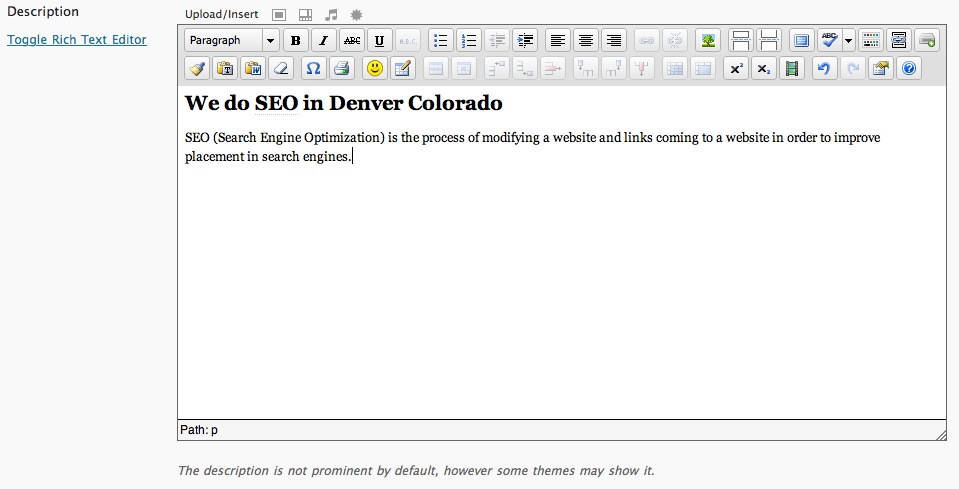Open the Paragraph format dropdown
The width and height of the screenshot is (959, 489).
tap(232, 40)
